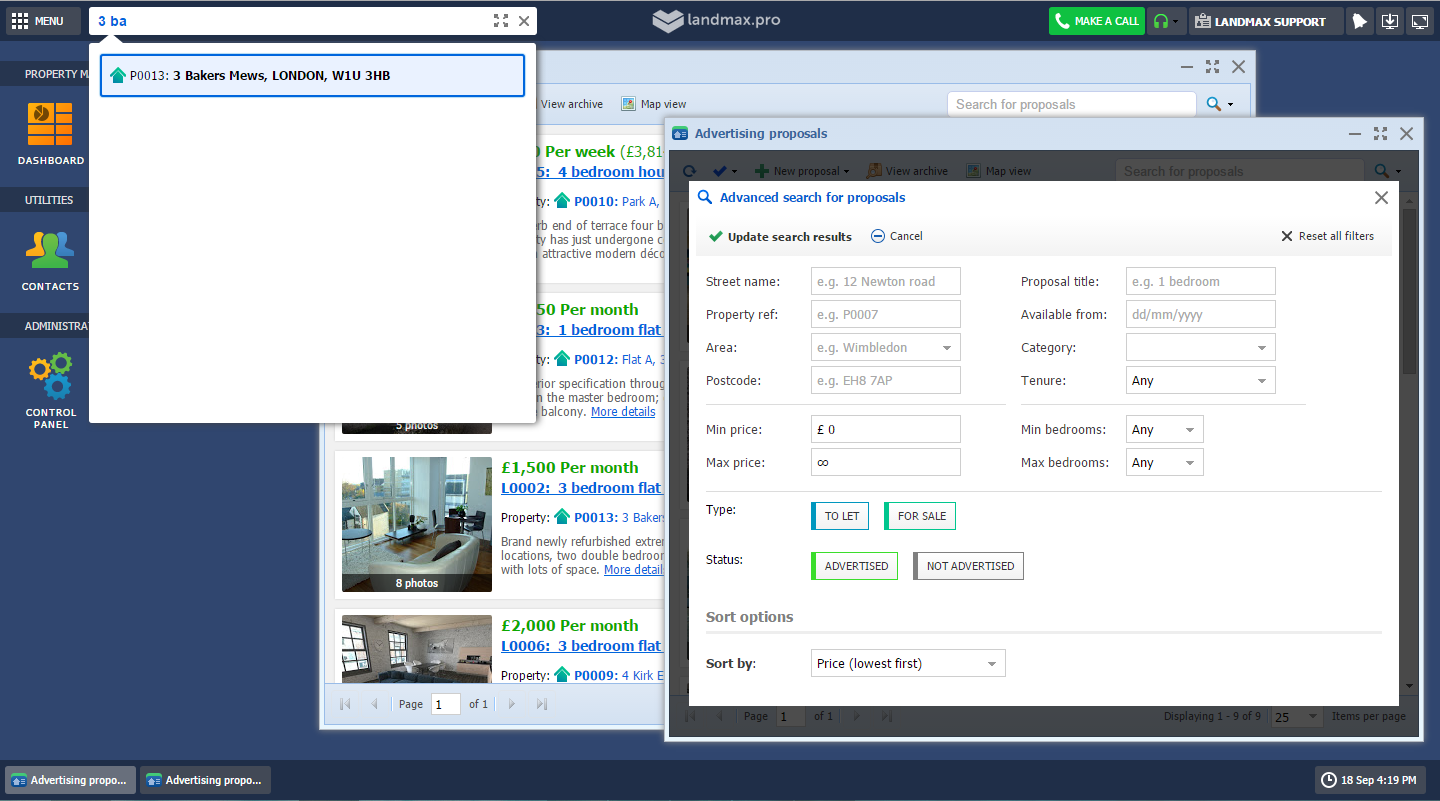1440x801 pixels.
Task: Switch to first Advertising proposals taskbar tab
Action: point(70,780)
